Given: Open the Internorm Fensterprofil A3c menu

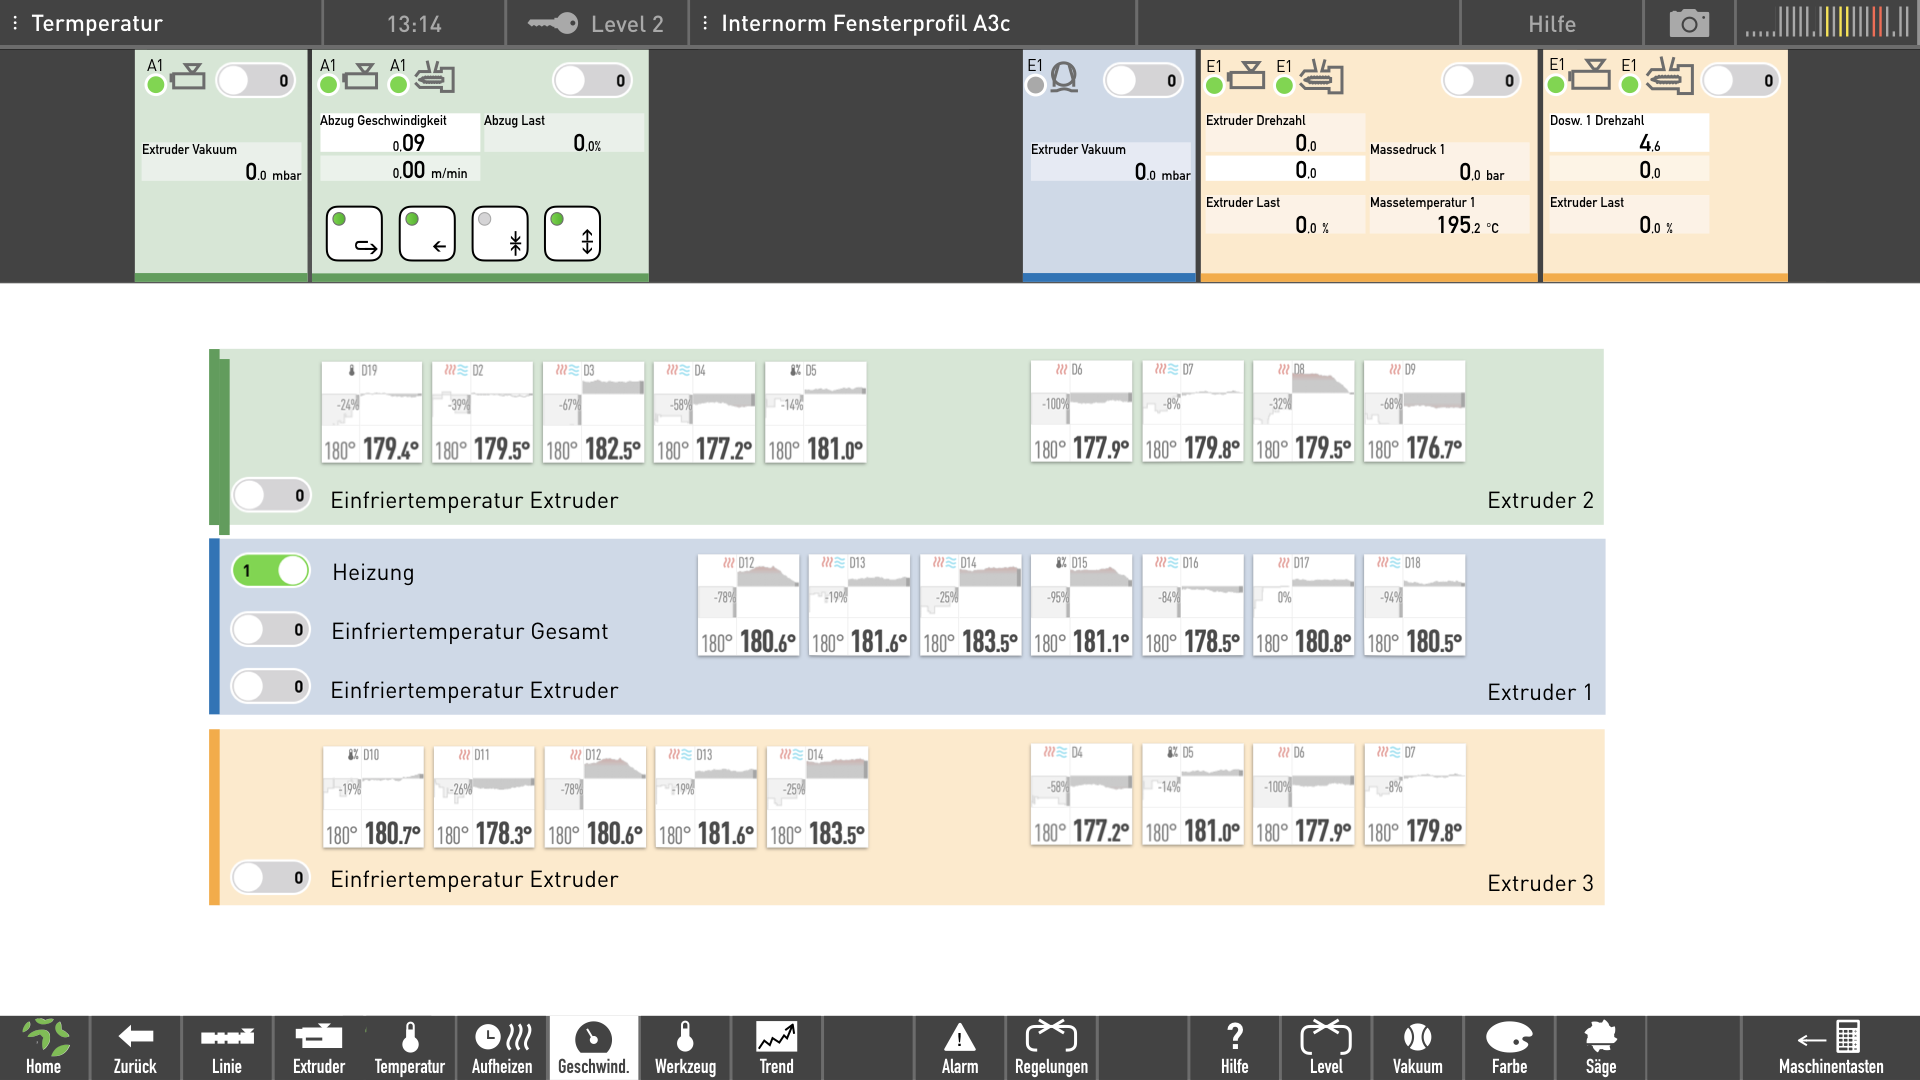Looking at the screenshot, I should pyautogui.click(x=705, y=23).
